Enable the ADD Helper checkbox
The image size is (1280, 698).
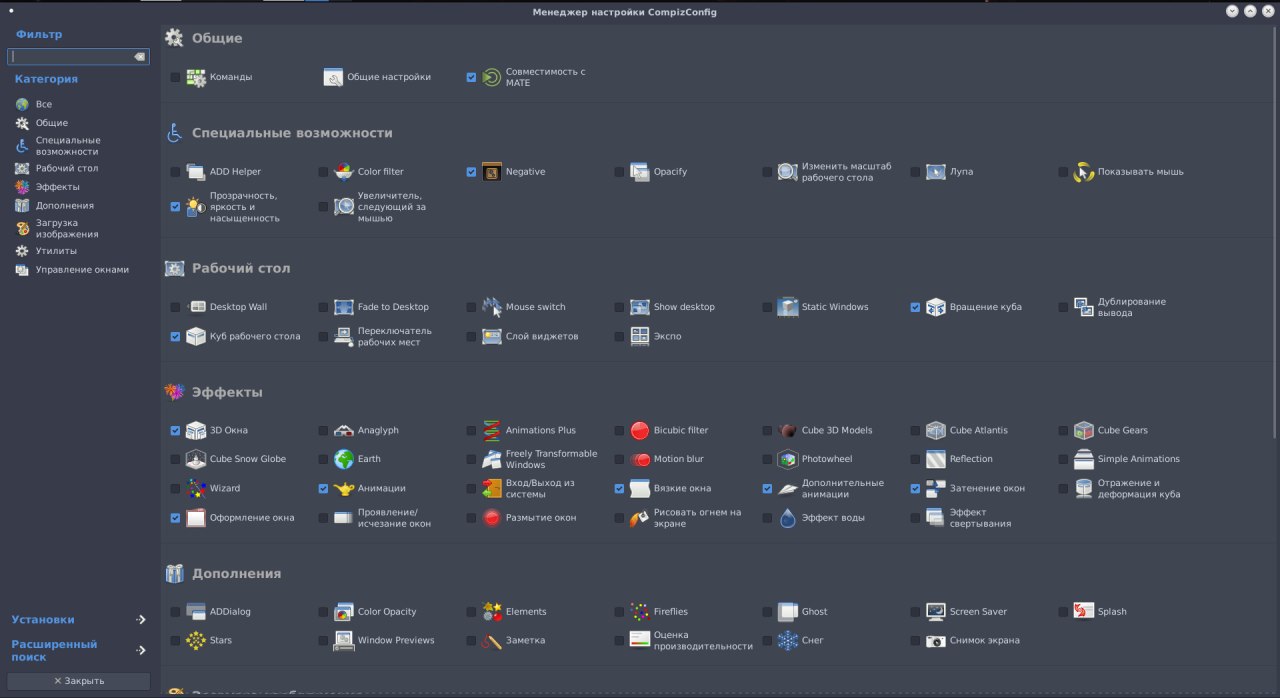click(x=175, y=172)
